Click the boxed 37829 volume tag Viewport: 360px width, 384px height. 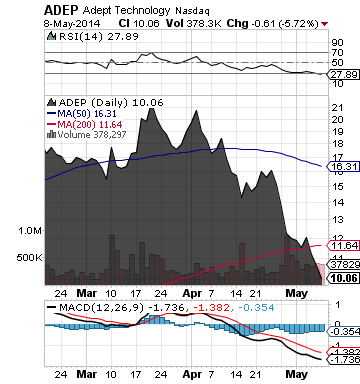point(344,265)
